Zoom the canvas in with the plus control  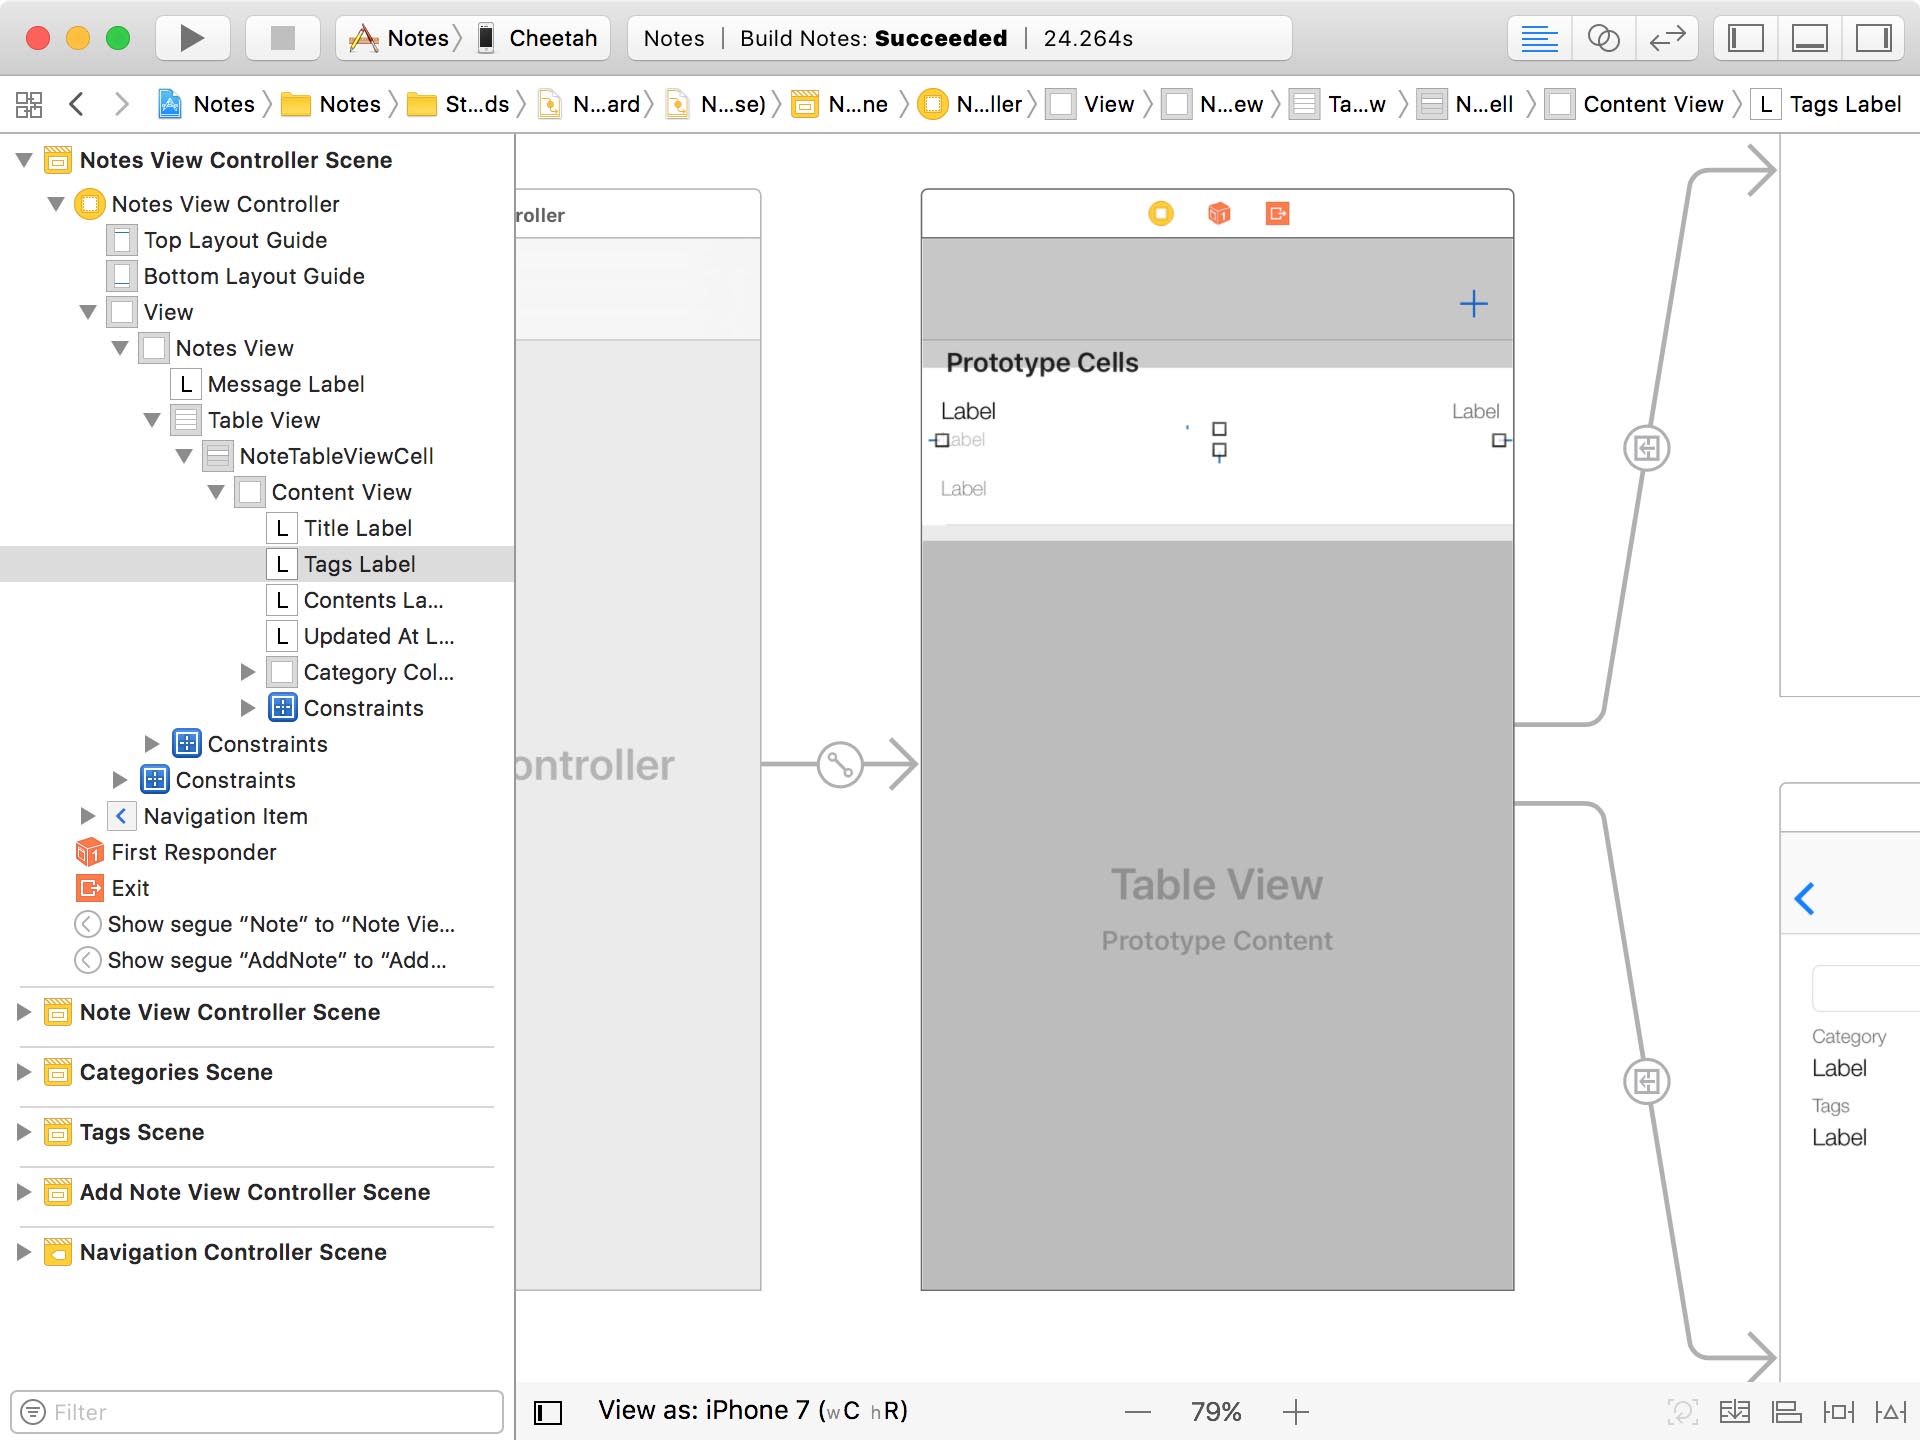1295,1411
